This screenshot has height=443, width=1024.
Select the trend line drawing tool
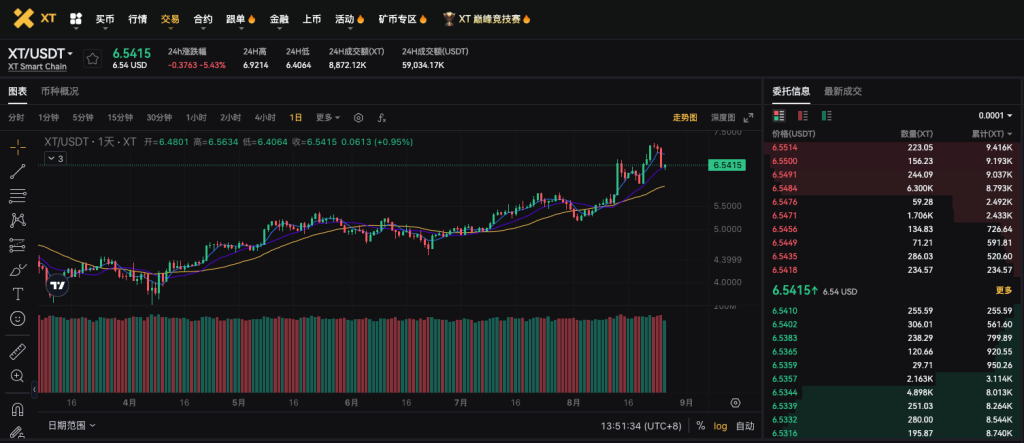[x=18, y=171]
